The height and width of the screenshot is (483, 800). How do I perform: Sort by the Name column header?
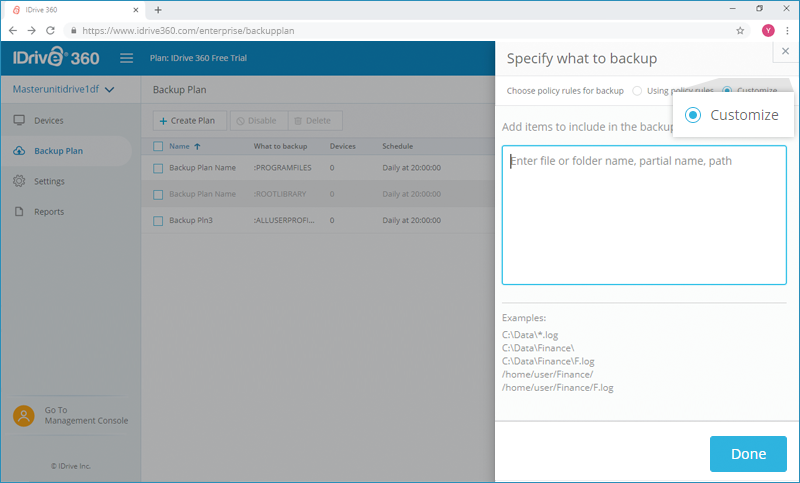point(179,146)
